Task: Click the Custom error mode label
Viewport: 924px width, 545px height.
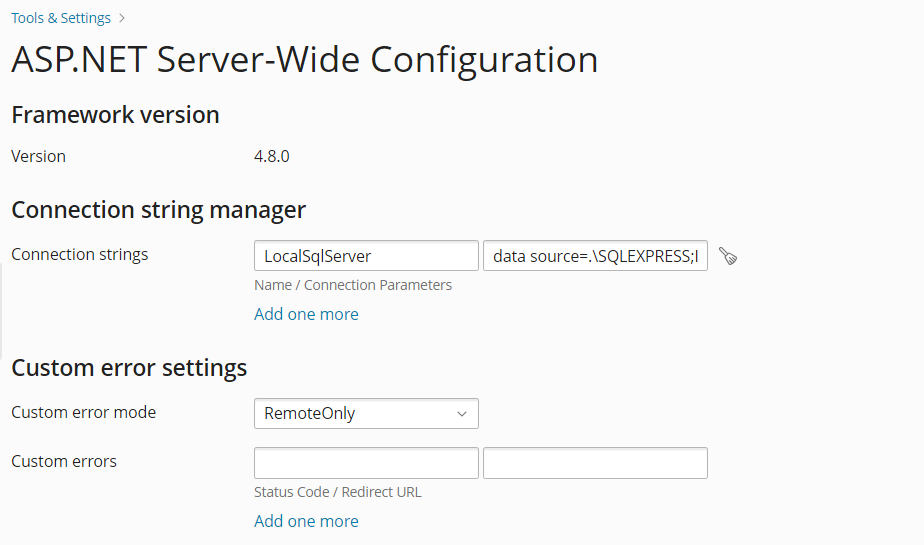Action: [83, 412]
